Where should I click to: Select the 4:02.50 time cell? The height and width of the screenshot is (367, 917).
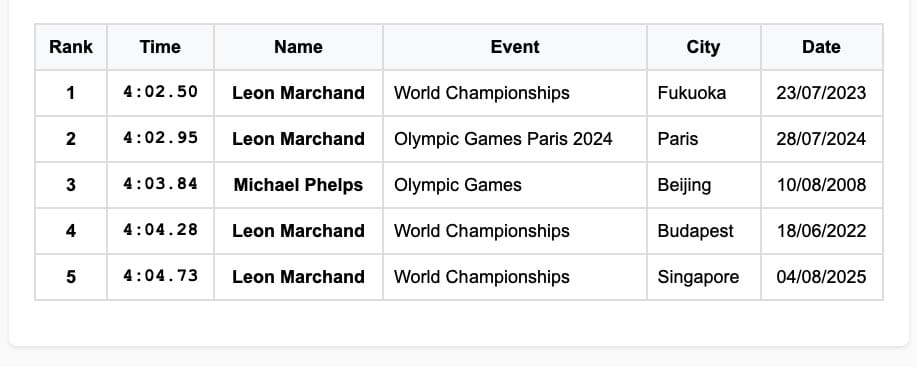pyautogui.click(x=160, y=93)
